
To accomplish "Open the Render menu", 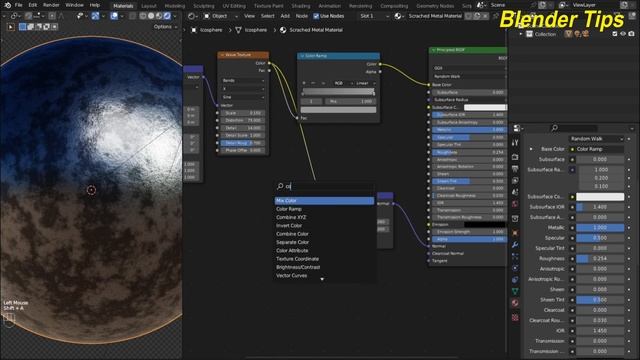I will coord(51,5).
